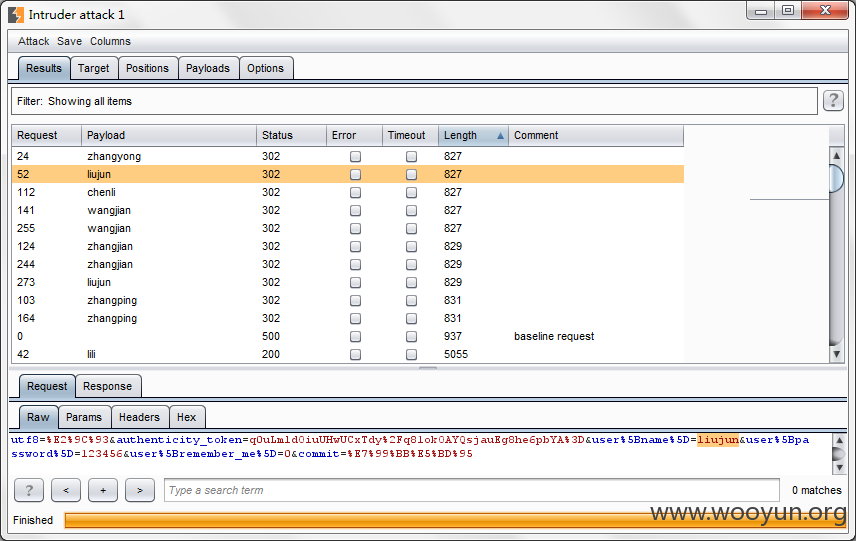Toggle Timeout checkbox for chenli row 112

412,193
